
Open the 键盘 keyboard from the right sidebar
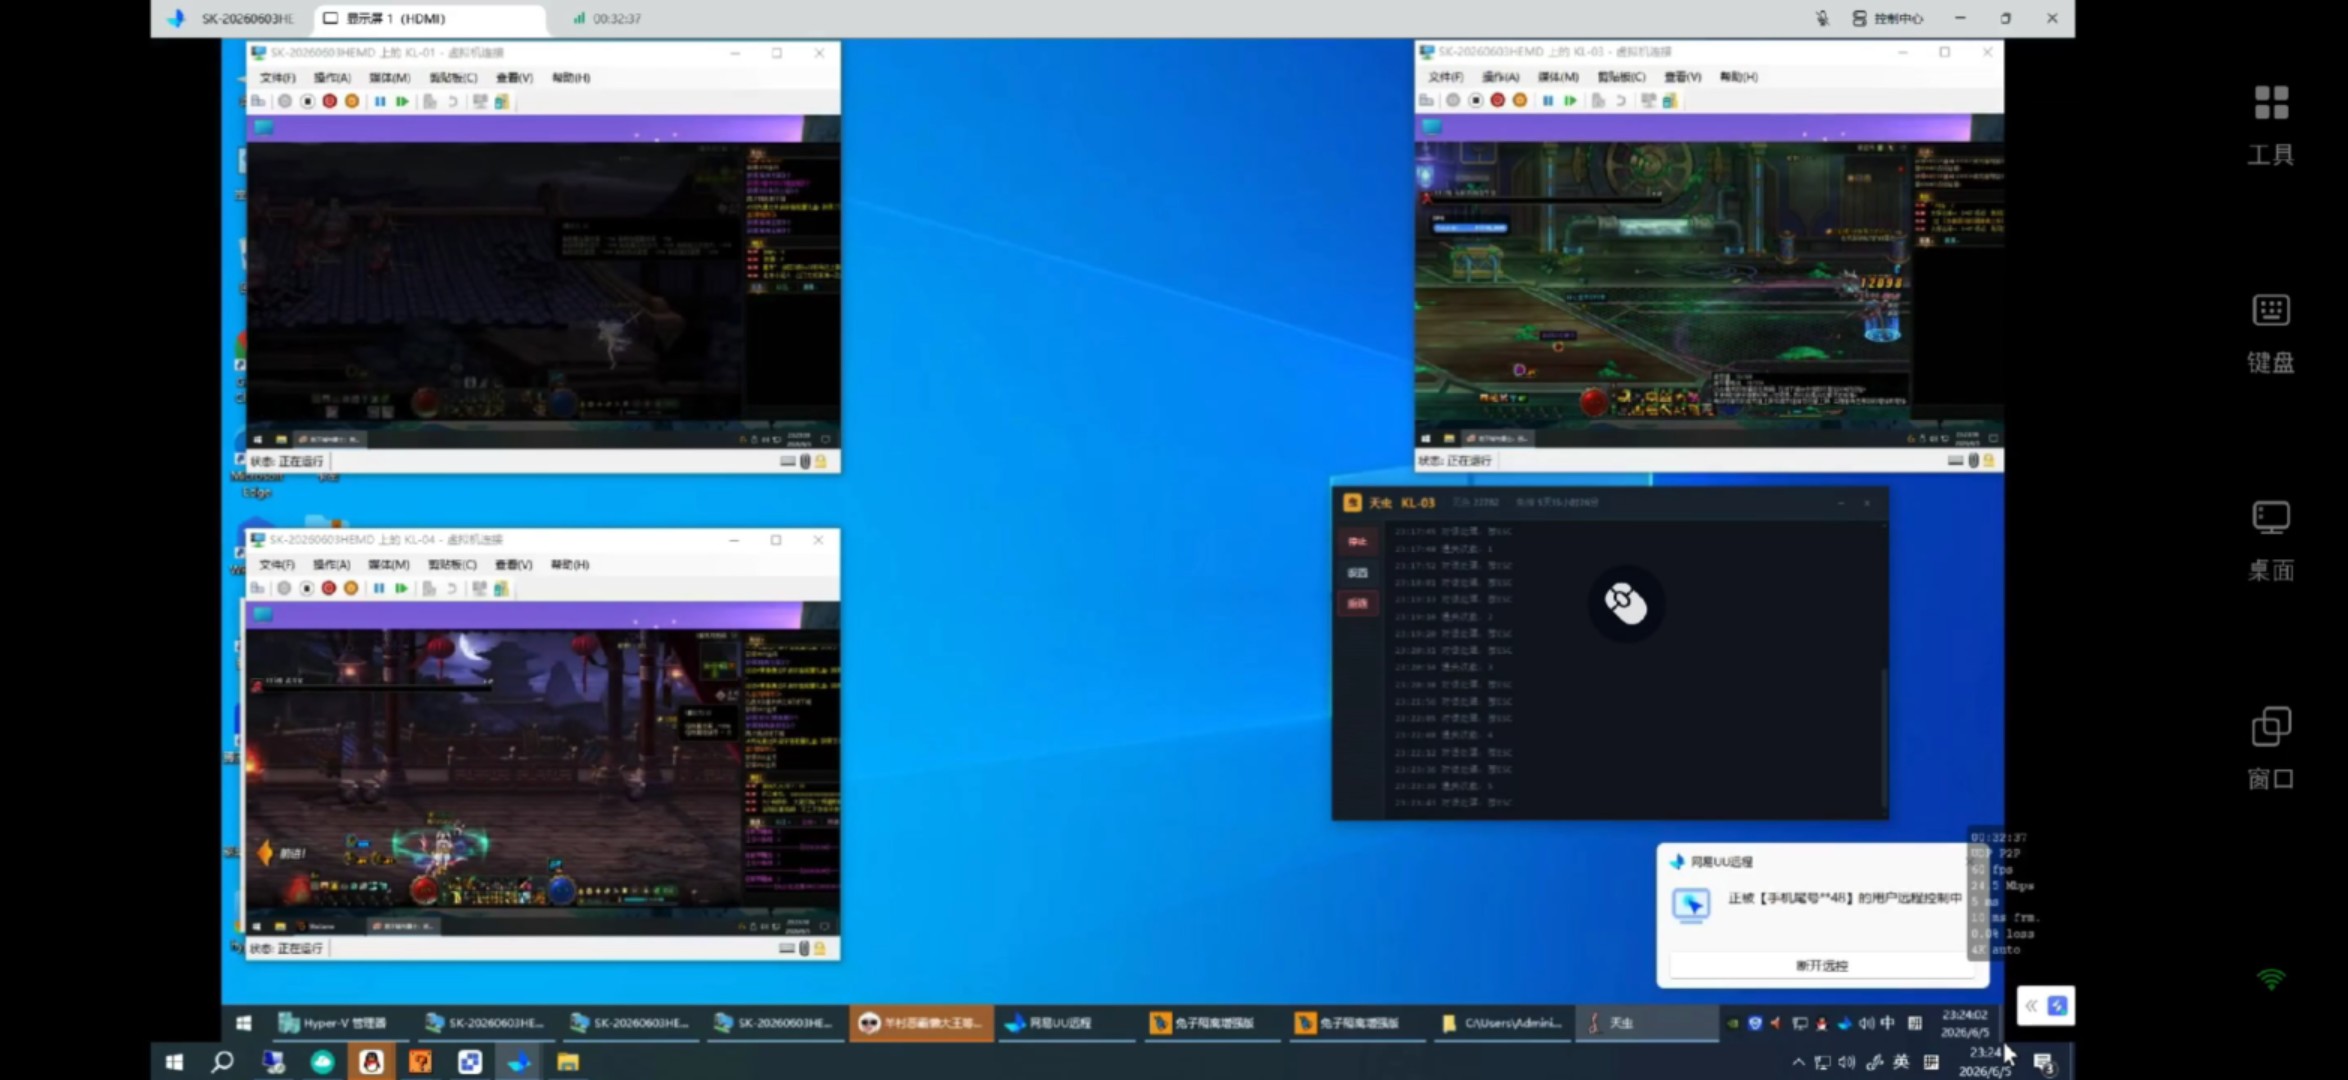(x=2270, y=333)
